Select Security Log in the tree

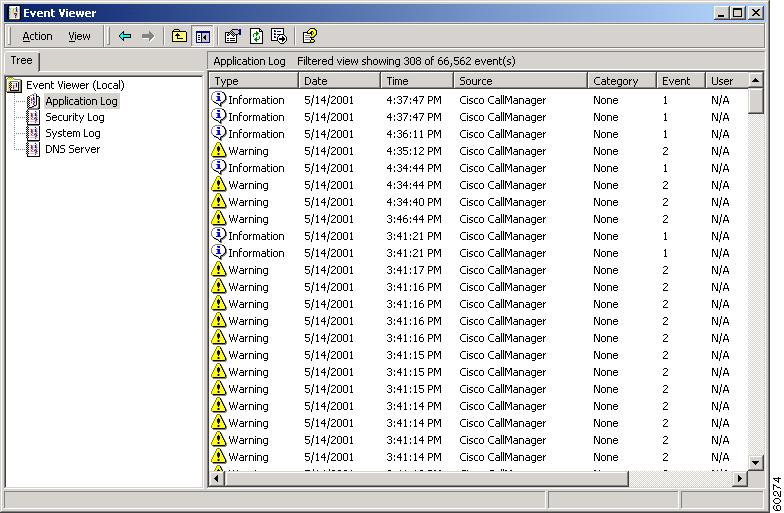pyautogui.click(x=74, y=117)
